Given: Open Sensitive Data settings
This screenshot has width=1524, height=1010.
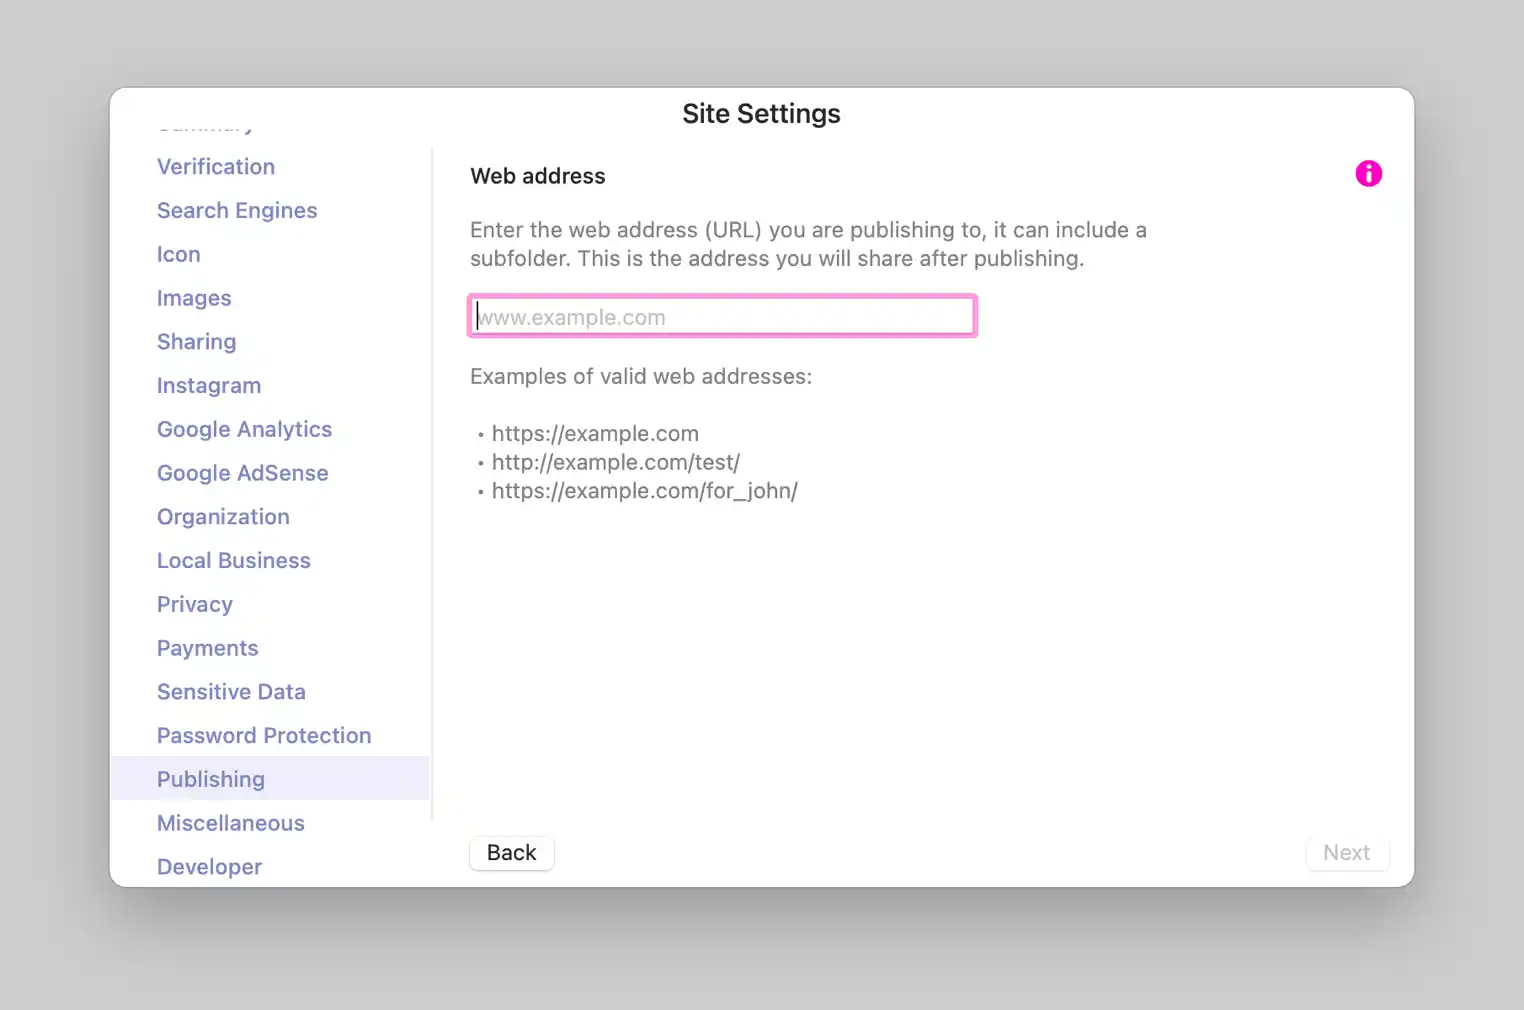Looking at the screenshot, I should pos(231,692).
